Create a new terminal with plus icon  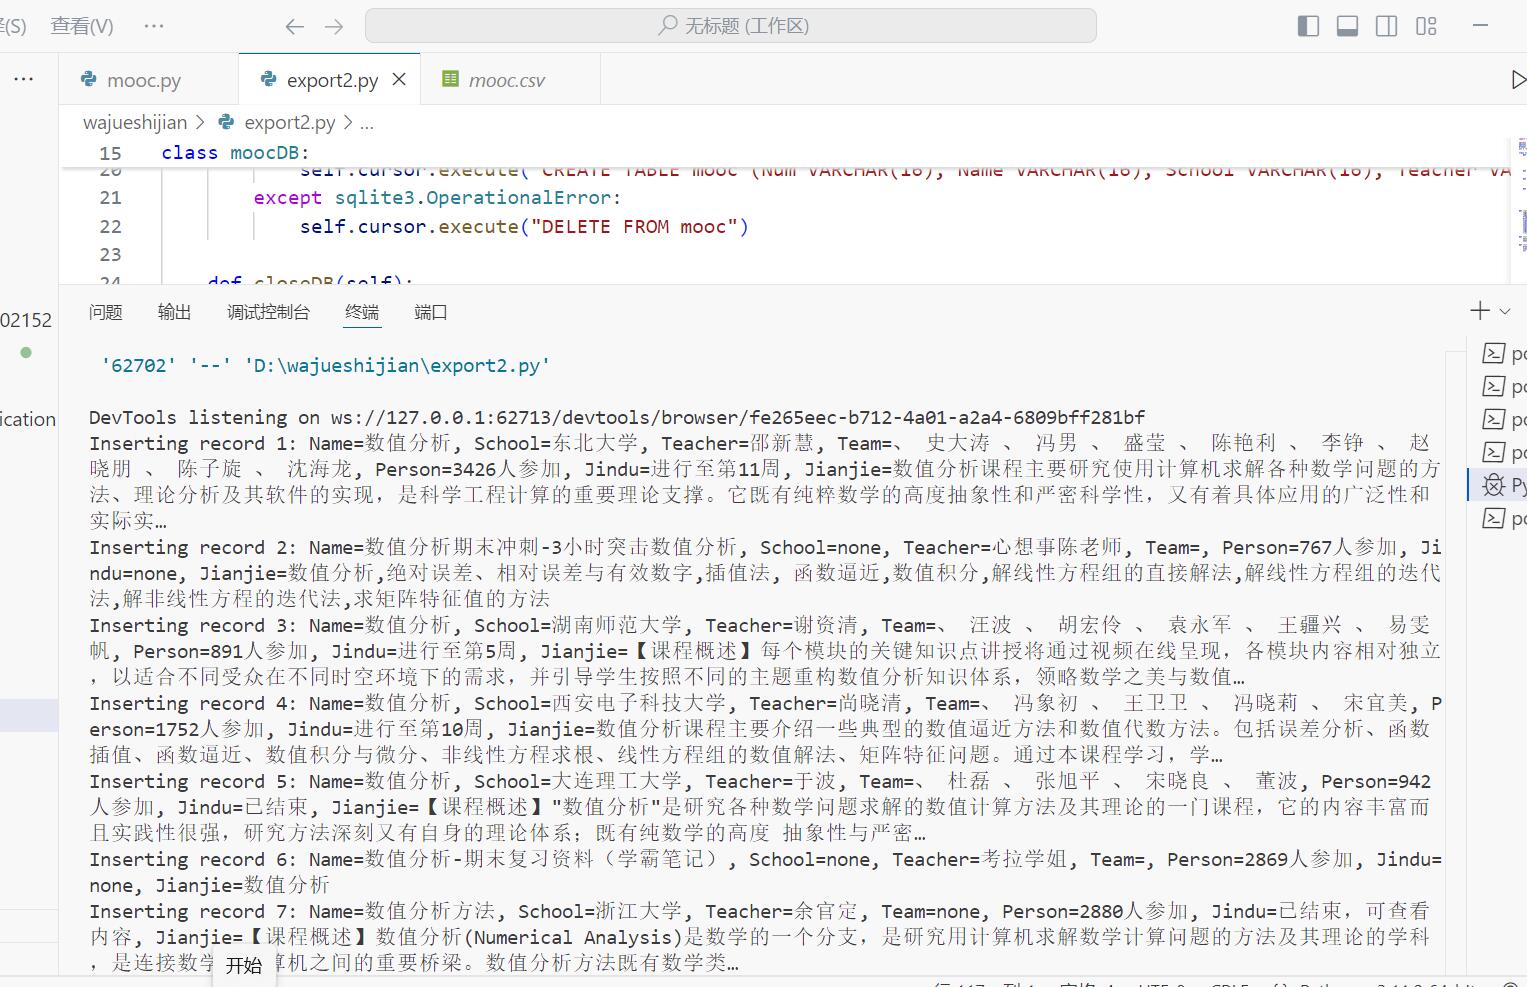(1480, 311)
